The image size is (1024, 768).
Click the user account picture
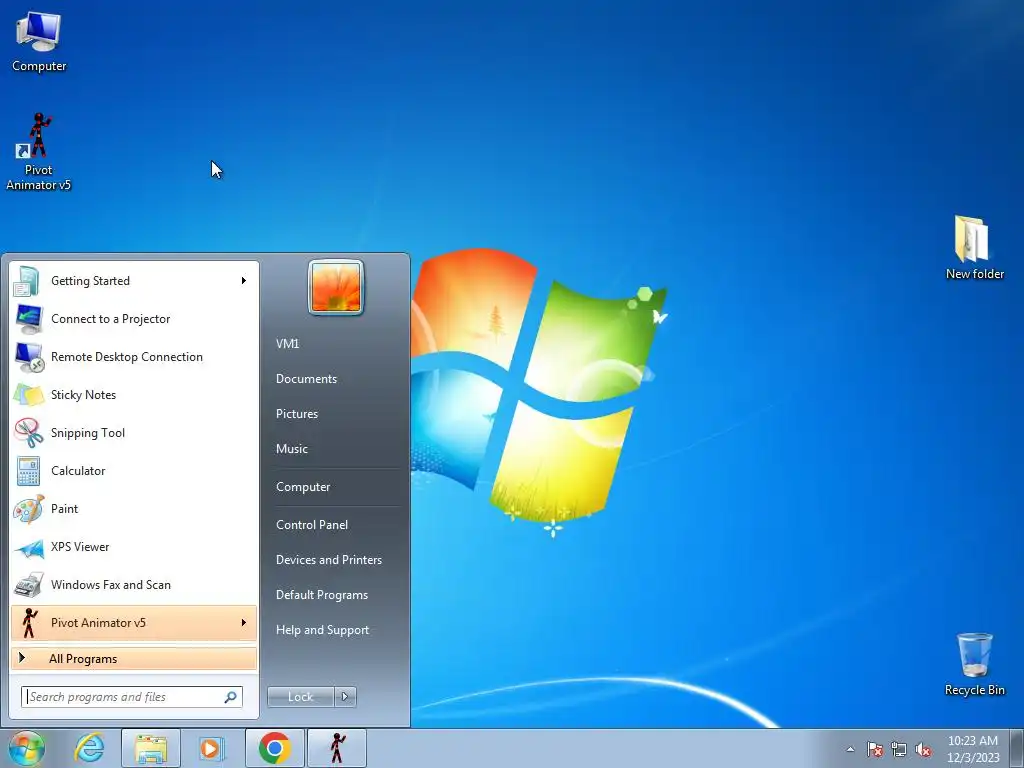coord(336,288)
